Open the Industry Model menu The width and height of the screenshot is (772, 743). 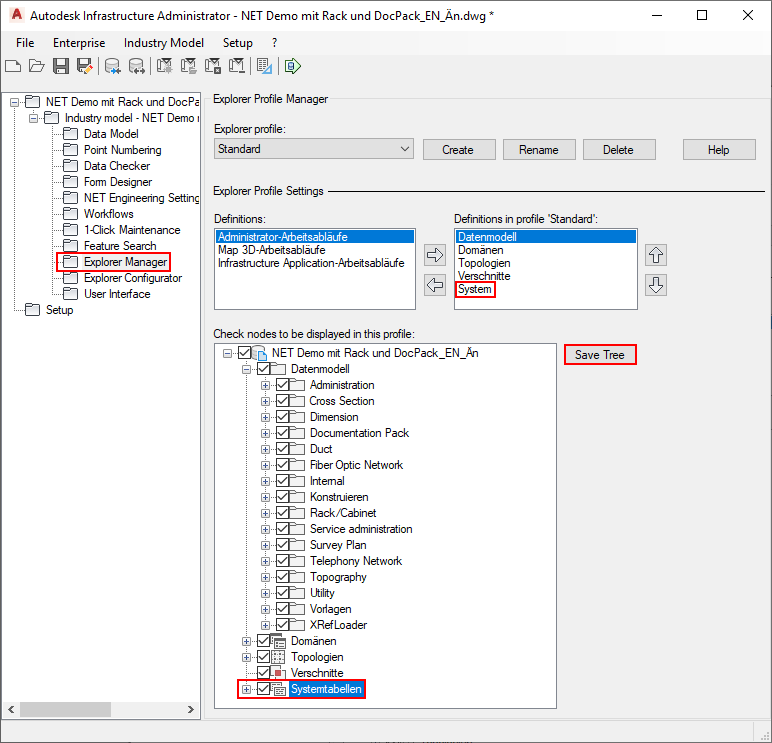tap(163, 43)
